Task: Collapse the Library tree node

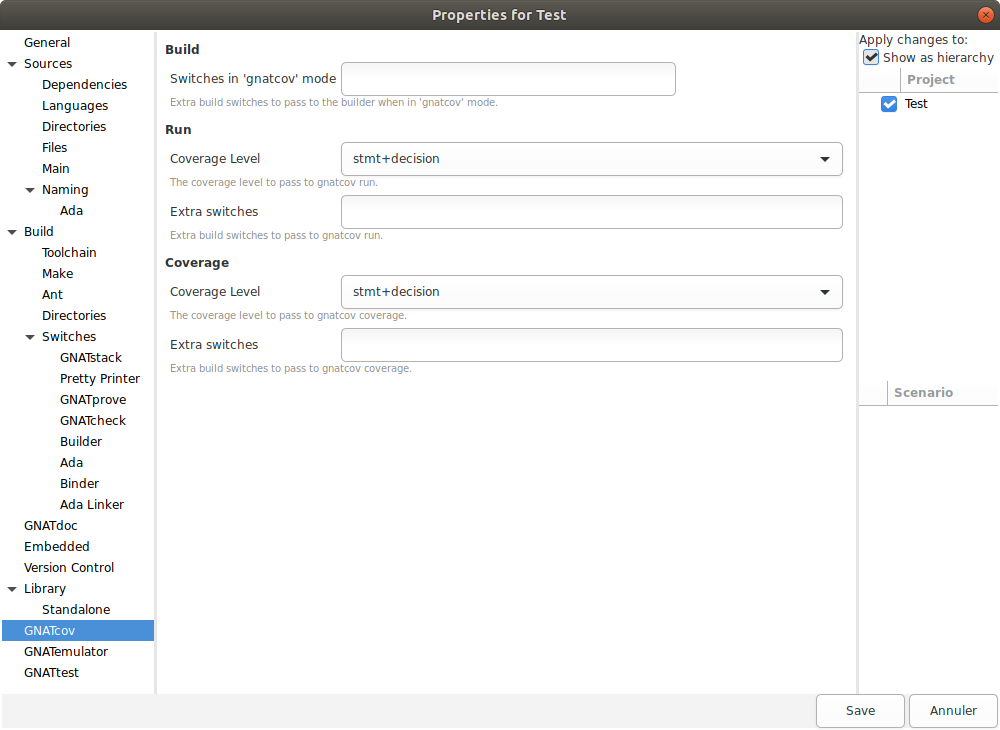Action: (x=11, y=589)
